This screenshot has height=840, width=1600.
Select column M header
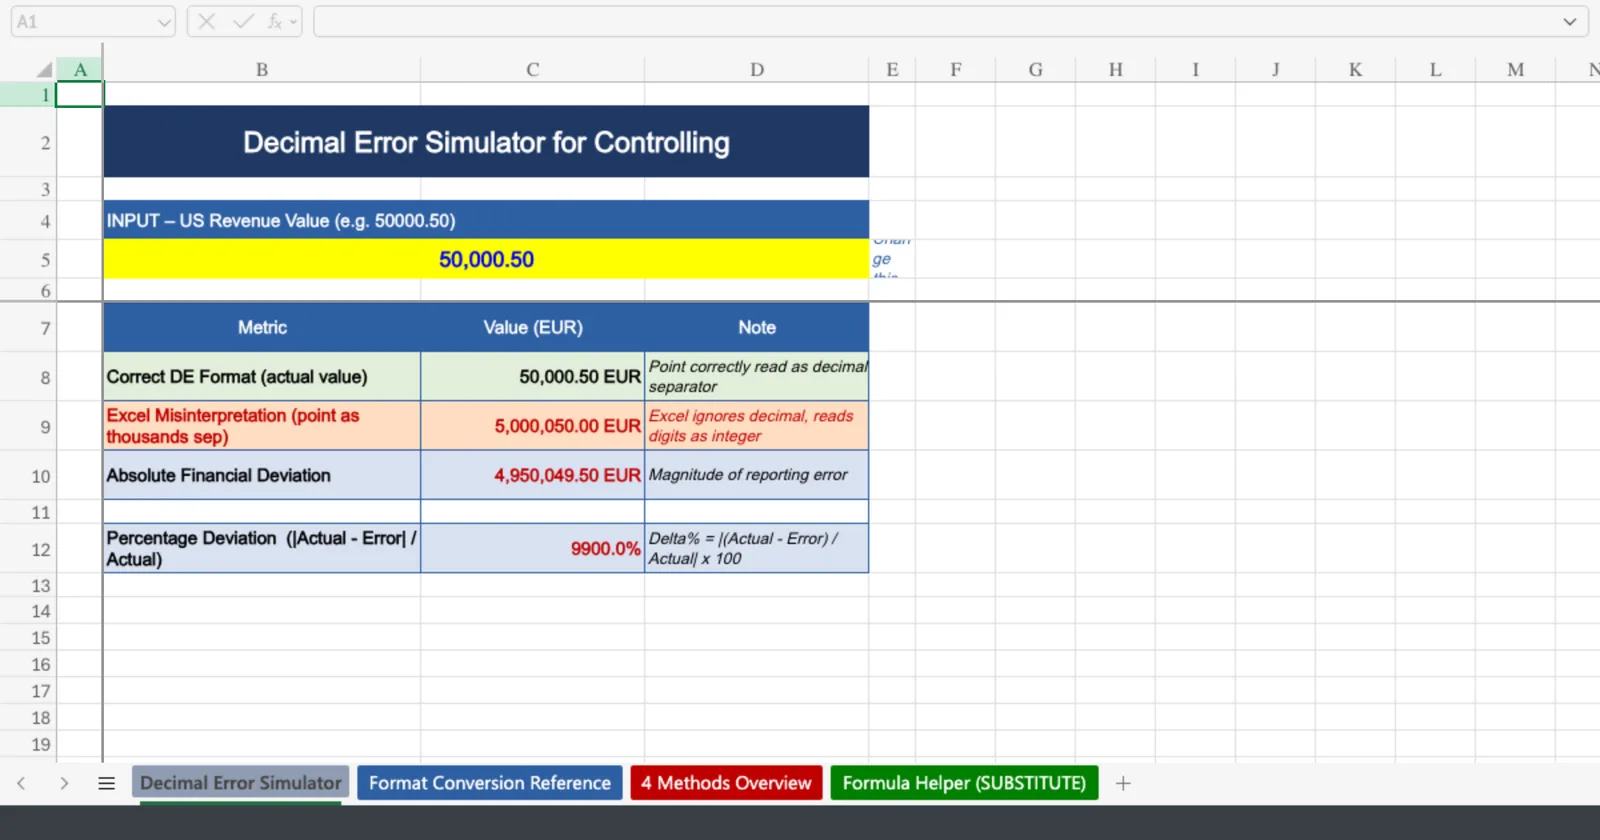coord(1516,69)
